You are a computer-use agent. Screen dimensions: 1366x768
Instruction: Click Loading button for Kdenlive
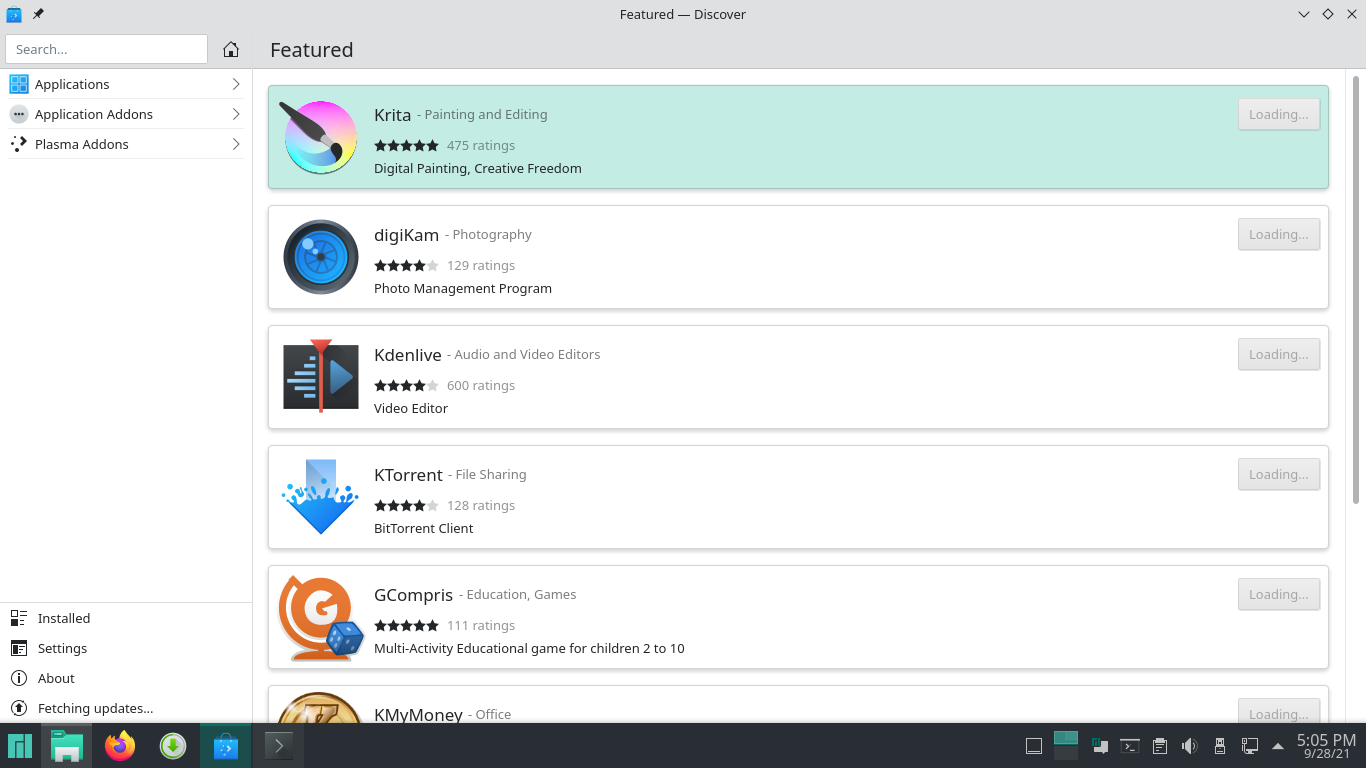[x=1279, y=354]
